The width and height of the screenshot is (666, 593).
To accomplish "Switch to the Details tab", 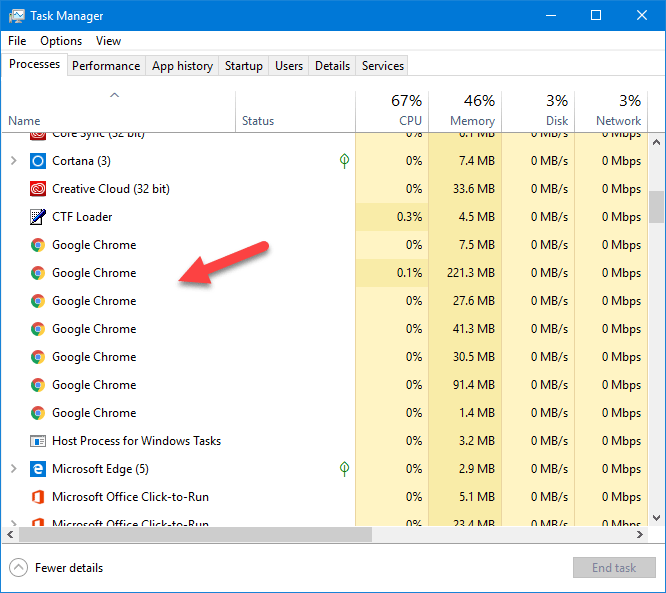I will point(332,66).
